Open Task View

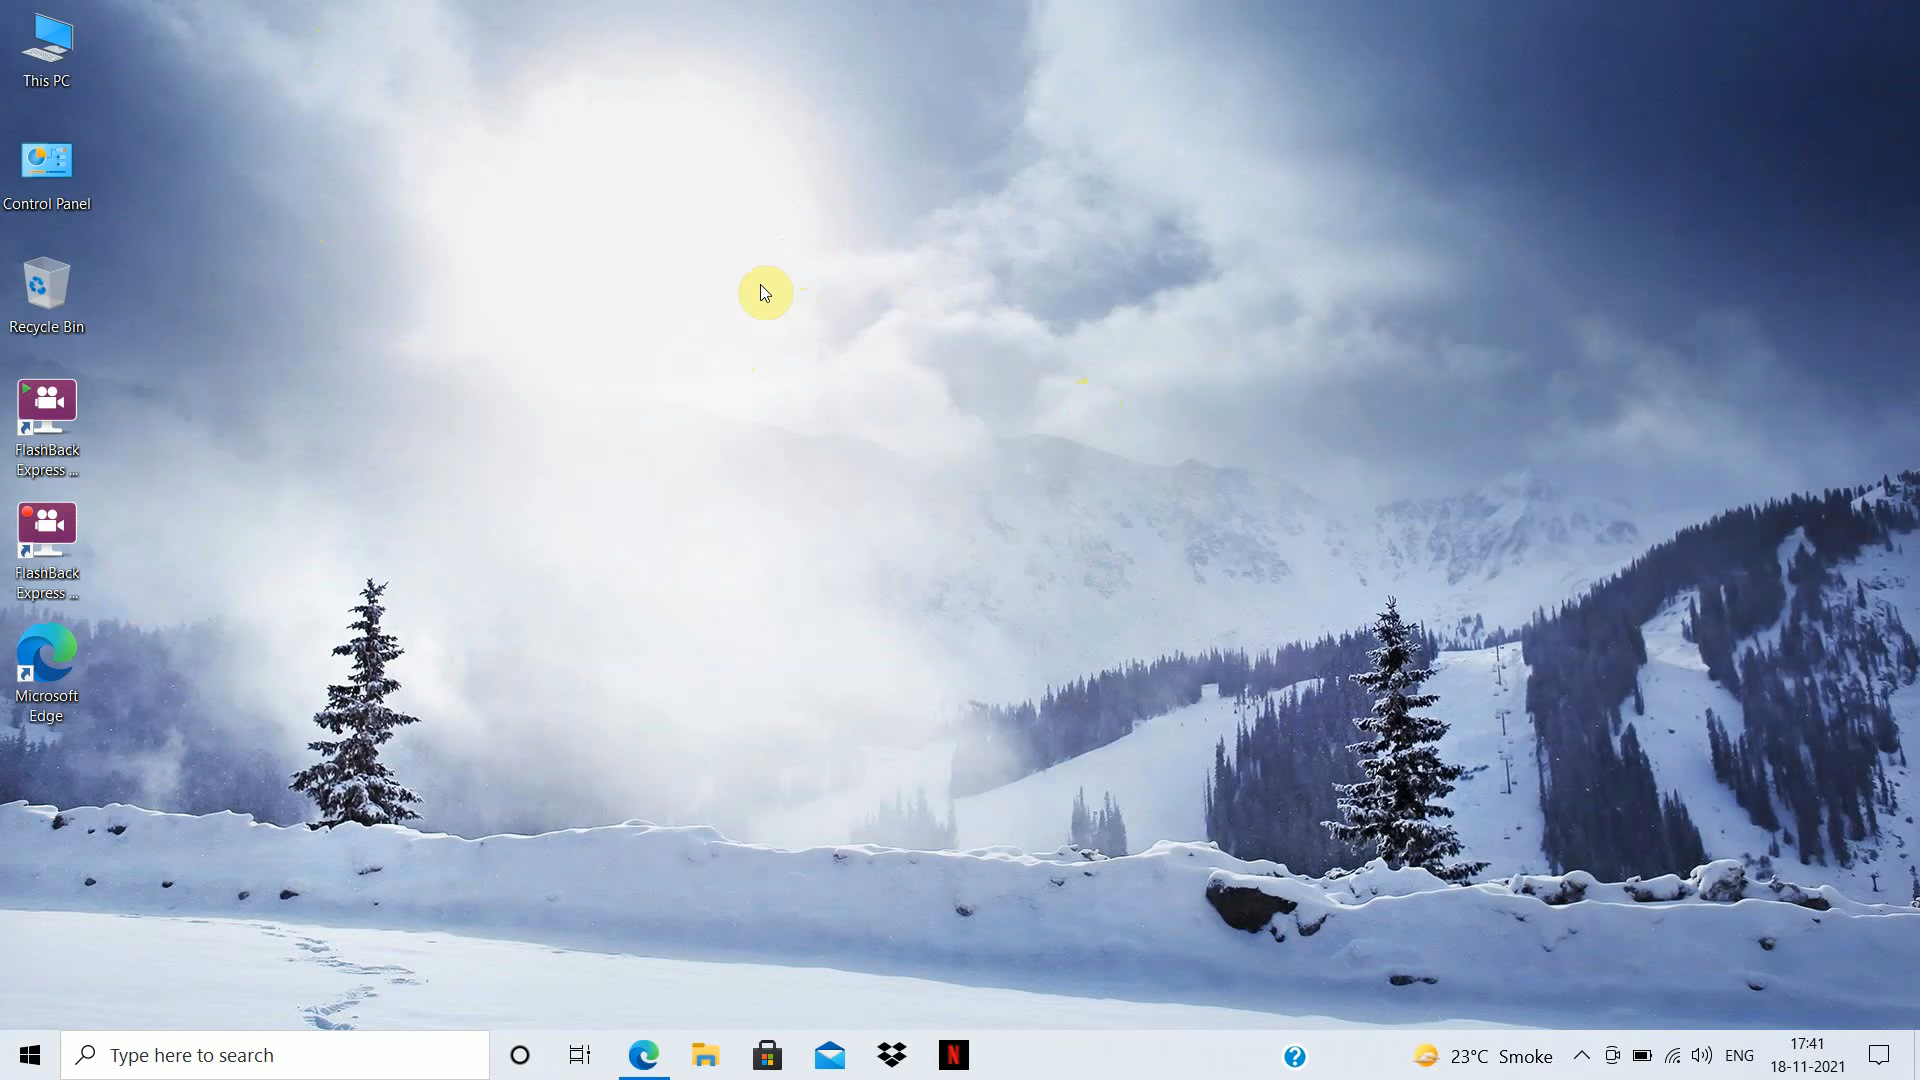tap(579, 1055)
